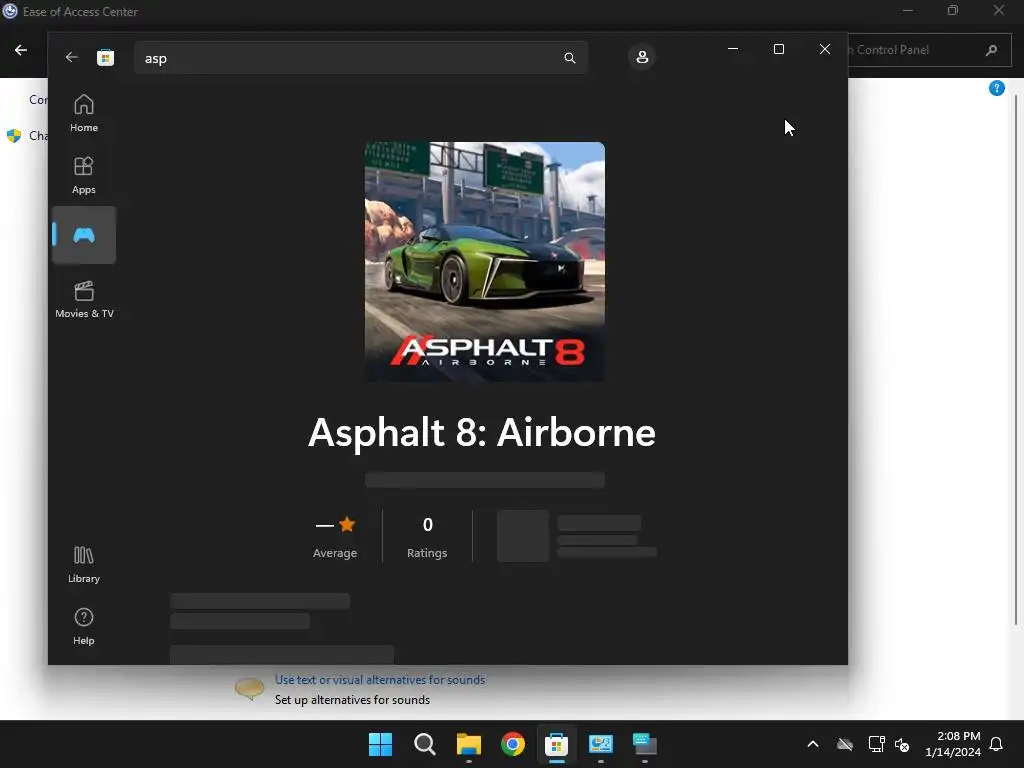Click the Asphalt 8: Airborne title
The height and width of the screenshot is (768, 1024).
tap(482, 432)
